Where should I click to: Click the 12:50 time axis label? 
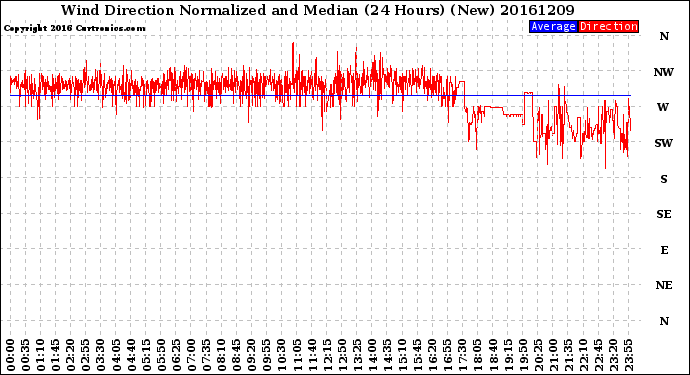click(342, 355)
